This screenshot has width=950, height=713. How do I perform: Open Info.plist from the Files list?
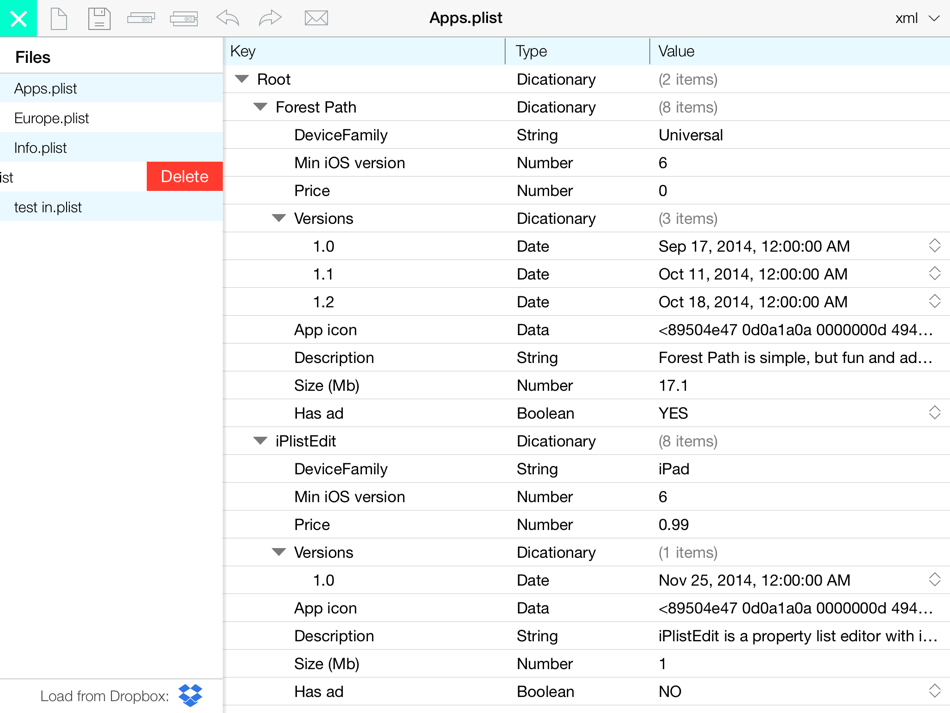point(111,148)
